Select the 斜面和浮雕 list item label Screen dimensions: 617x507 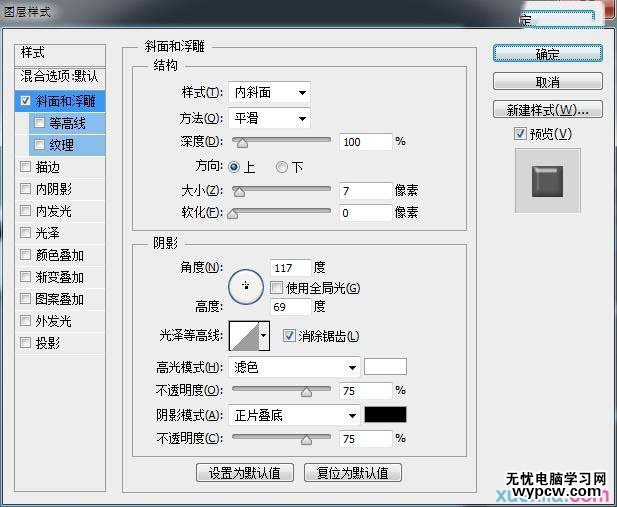pos(66,101)
